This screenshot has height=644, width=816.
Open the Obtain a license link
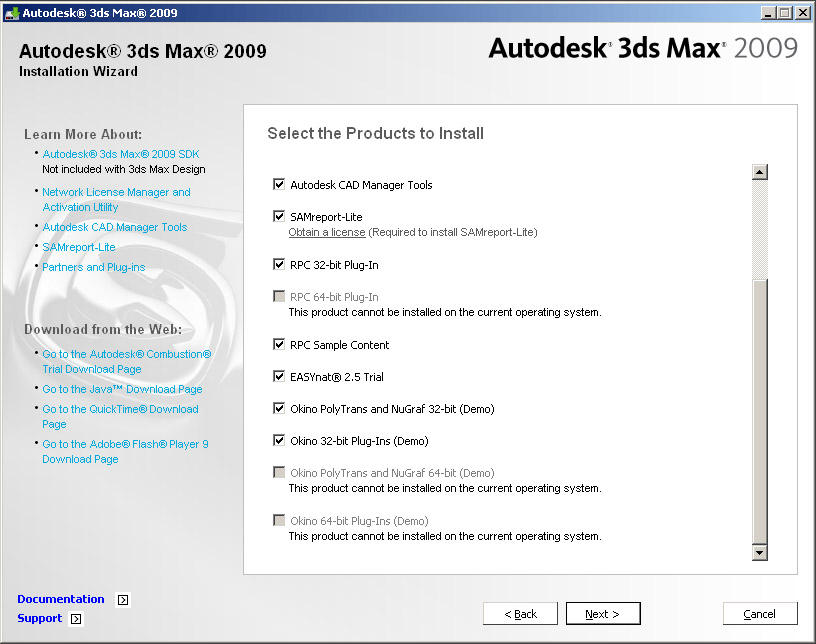(327, 232)
